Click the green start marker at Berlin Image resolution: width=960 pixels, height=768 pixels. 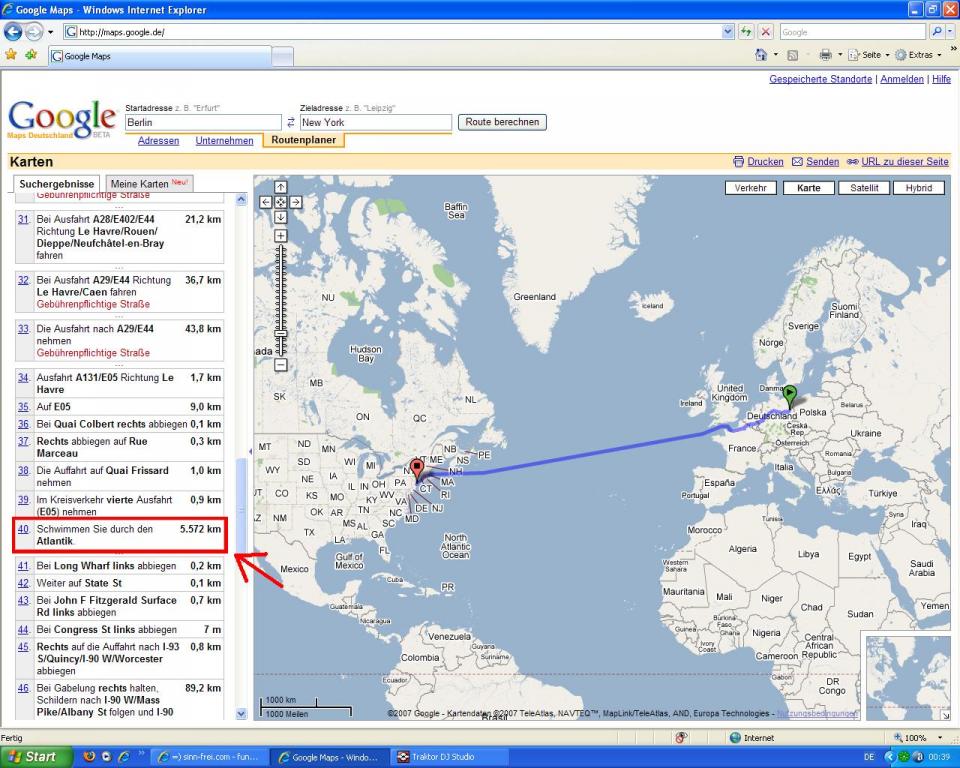[790, 396]
